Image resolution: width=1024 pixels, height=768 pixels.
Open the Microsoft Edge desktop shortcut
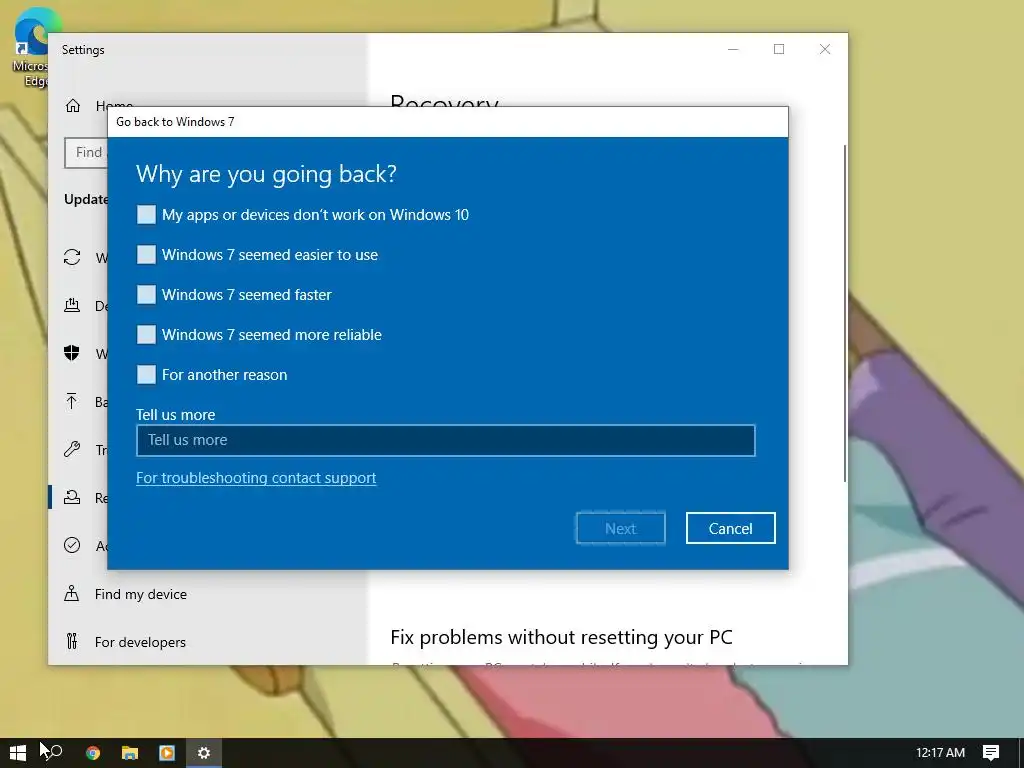[x=31, y=49]
